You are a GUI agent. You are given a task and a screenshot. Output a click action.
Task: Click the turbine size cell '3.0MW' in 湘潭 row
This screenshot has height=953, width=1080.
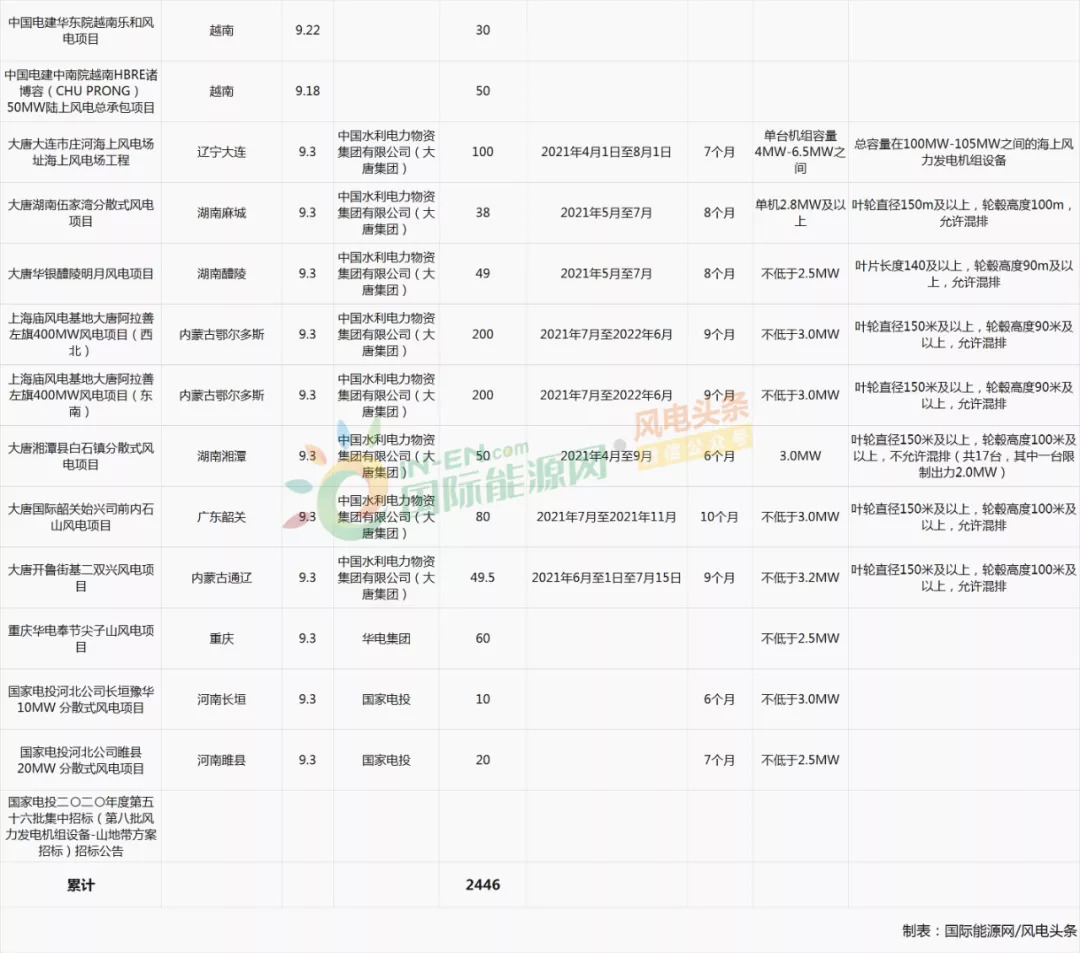[800, 456]
